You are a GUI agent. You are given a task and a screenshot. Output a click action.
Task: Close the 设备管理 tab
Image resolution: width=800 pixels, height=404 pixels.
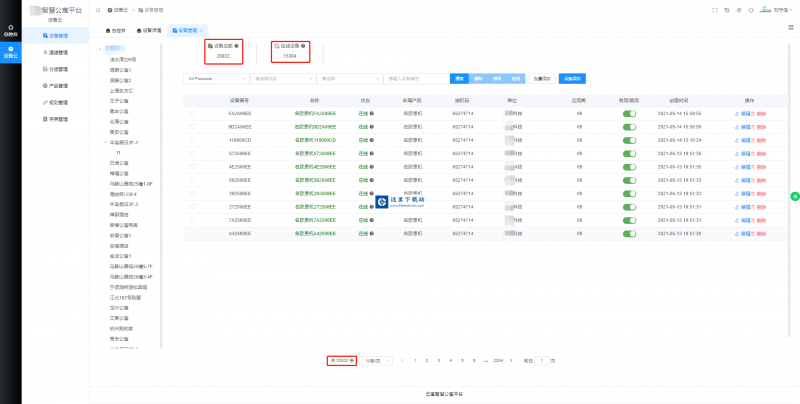coord(203,31)
